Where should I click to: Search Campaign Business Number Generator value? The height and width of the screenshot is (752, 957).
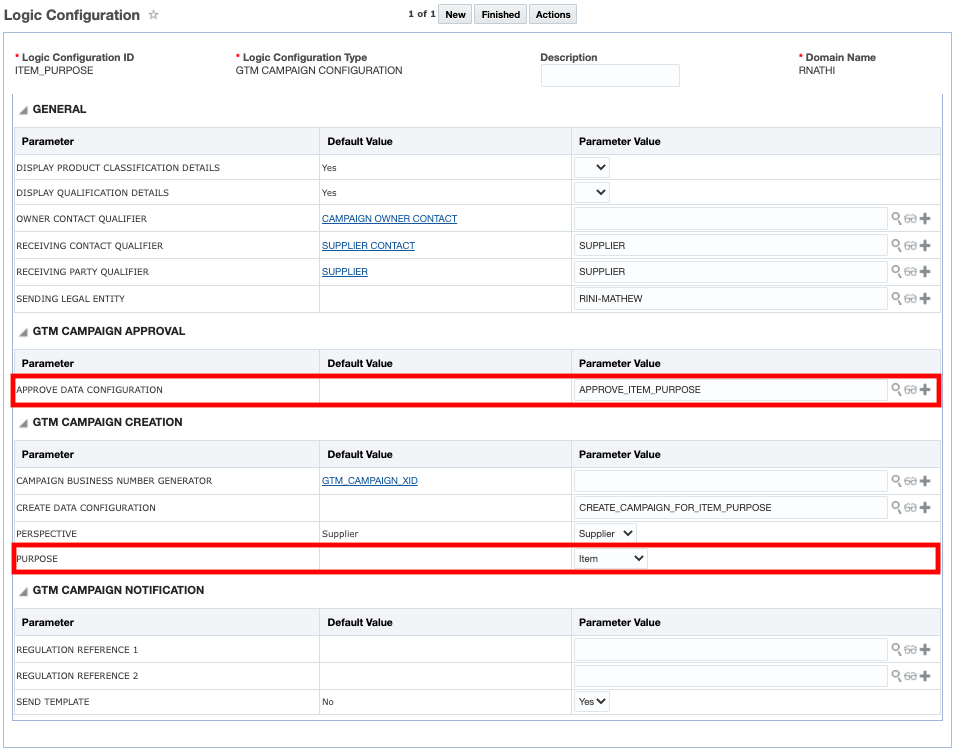897,481
